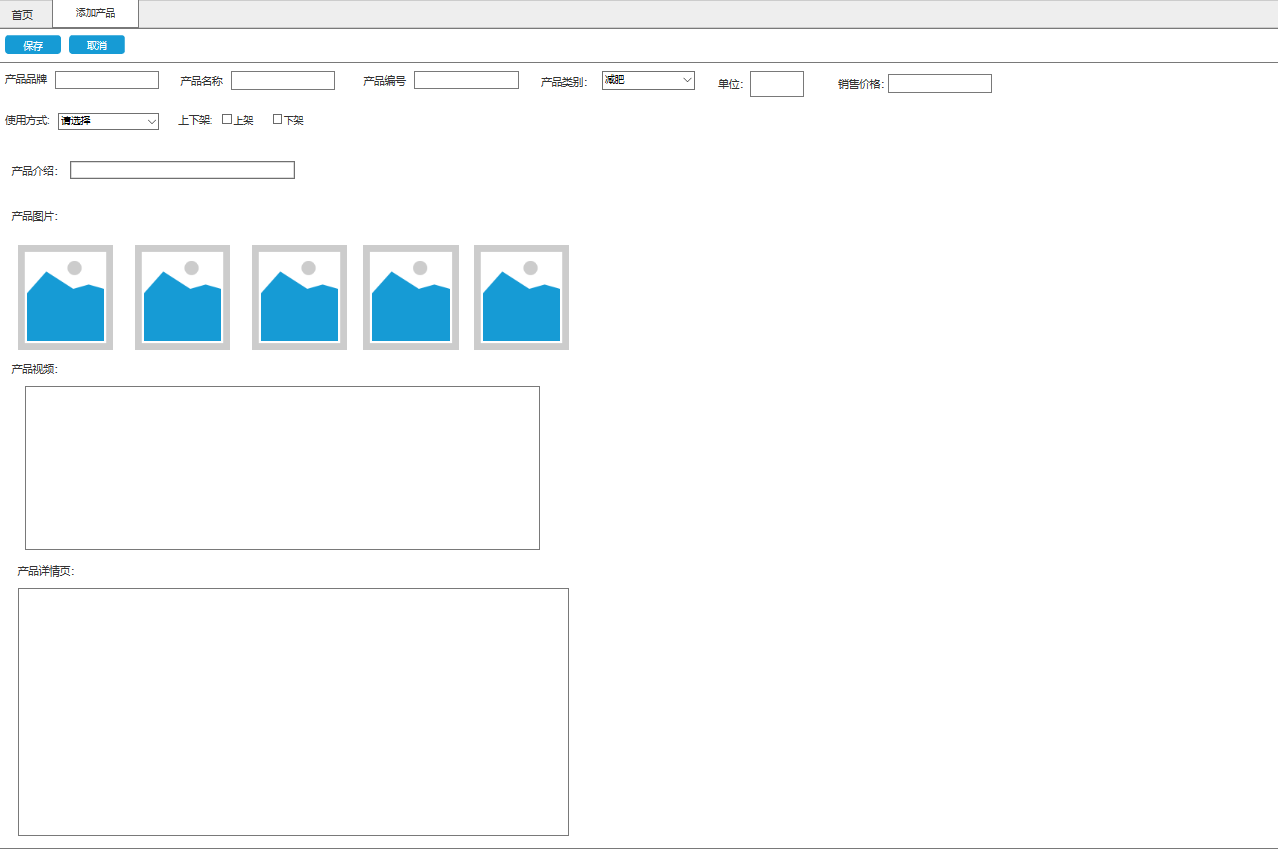Image resolution: width=1278 pixels, height=849 pixels.
Task: Click the 产品介绍 text field
Action: point(182,170)
